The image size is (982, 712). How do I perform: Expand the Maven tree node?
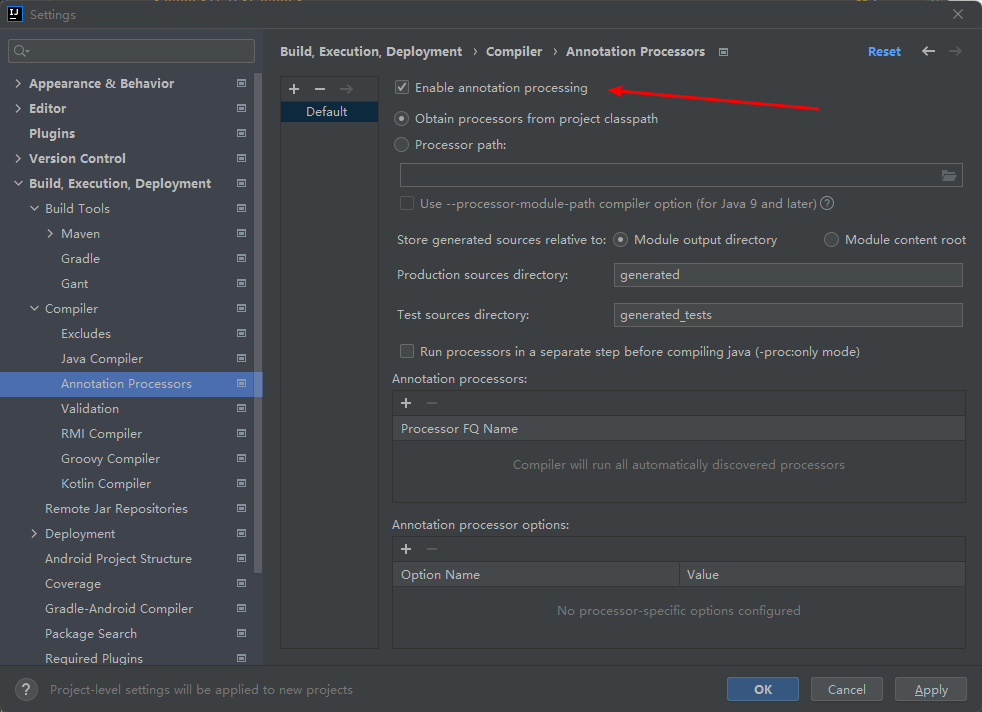pyautogui.click(x=50, y=234)
